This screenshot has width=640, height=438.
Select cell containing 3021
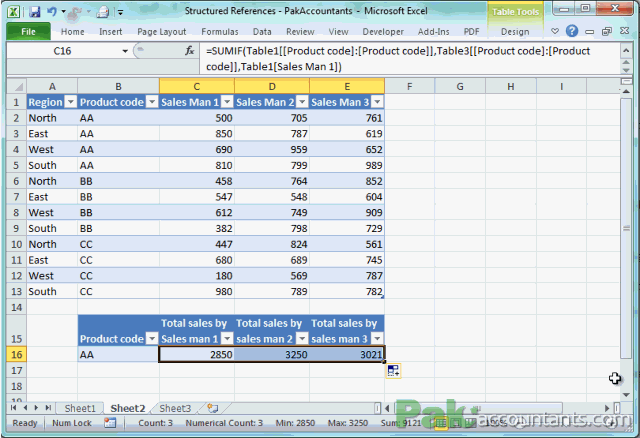tap(347, 354)
